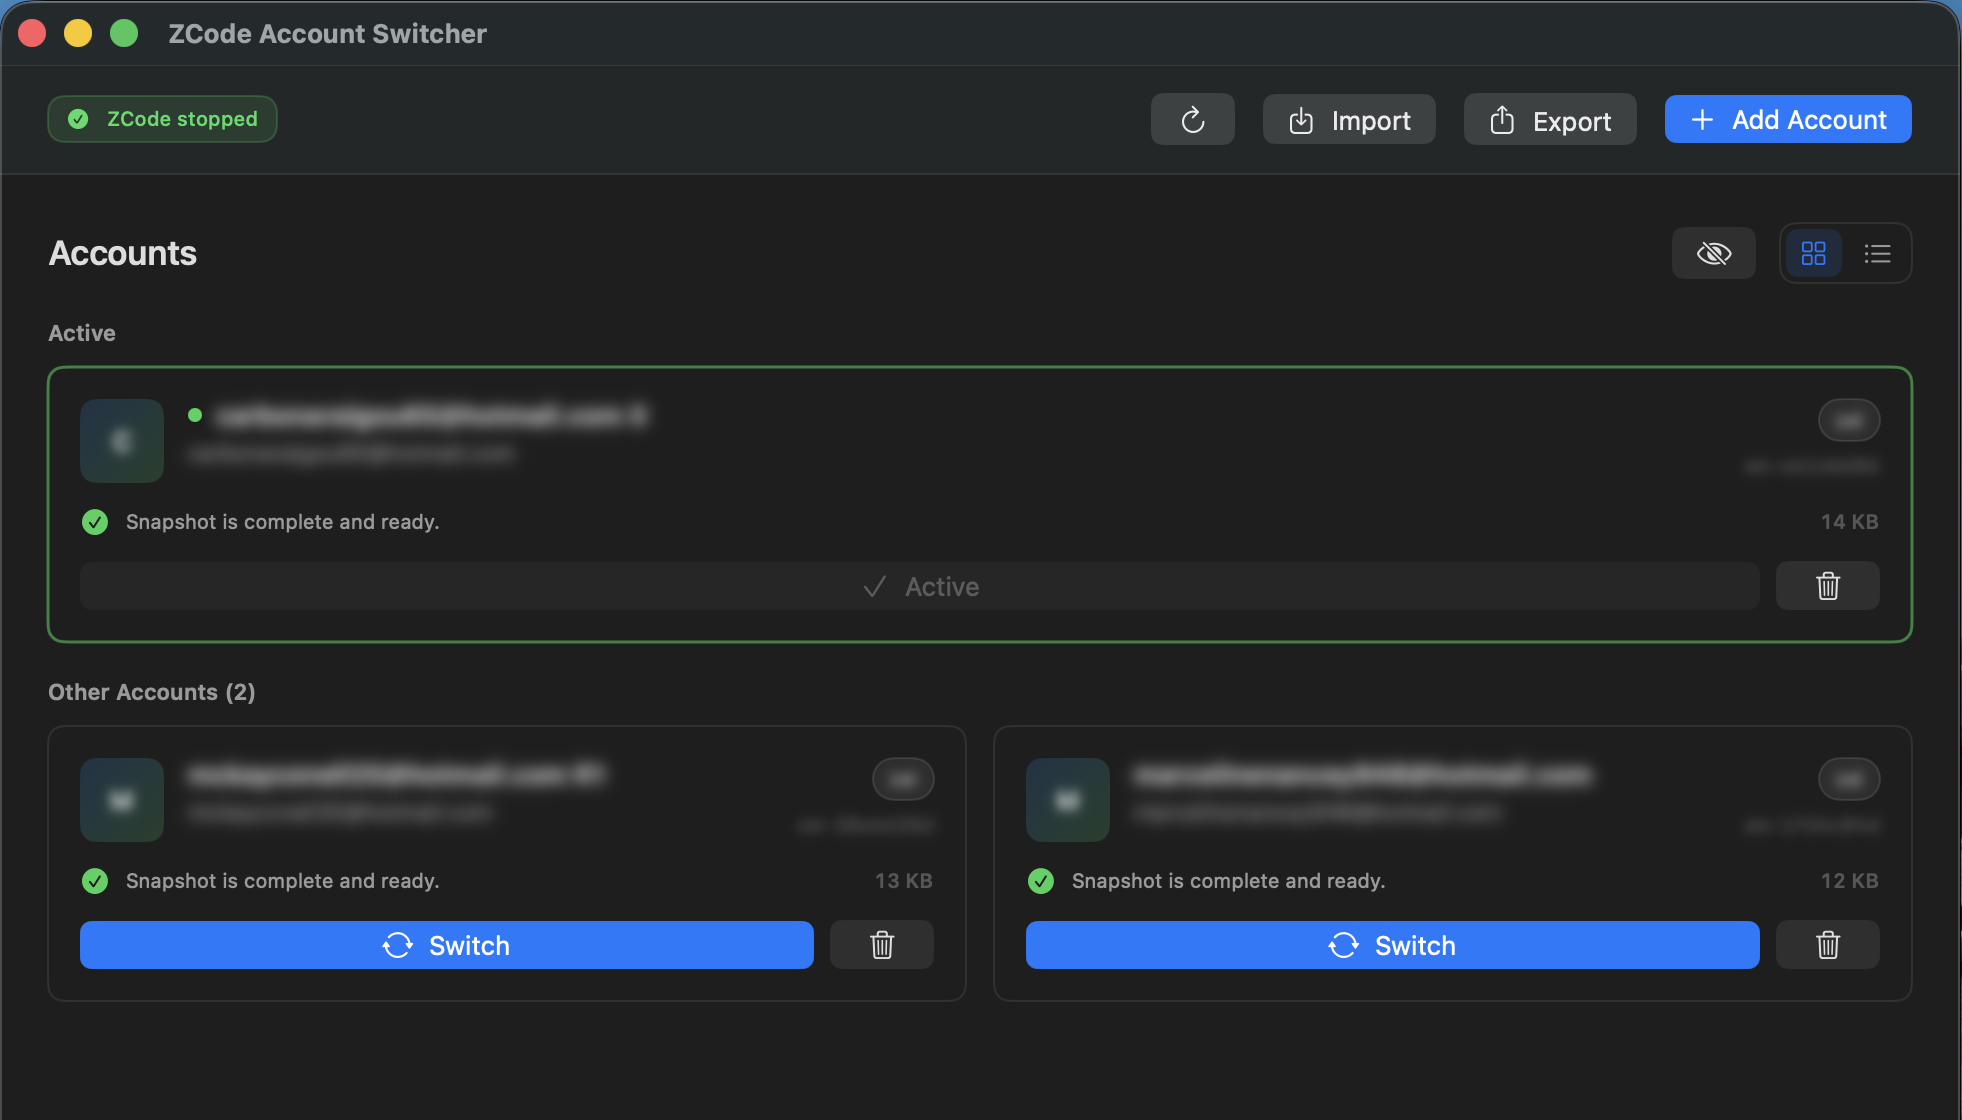Click the active account avatar
1962x1120 pixels.
point(122,441)
